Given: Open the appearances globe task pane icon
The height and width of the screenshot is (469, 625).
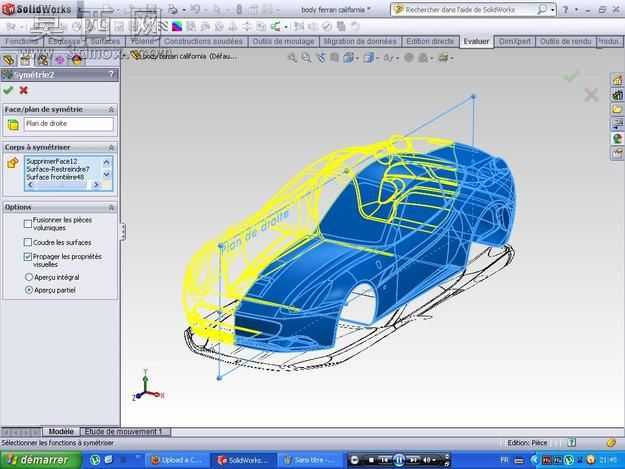Looking at the screenshot, I should coord(617,139).
